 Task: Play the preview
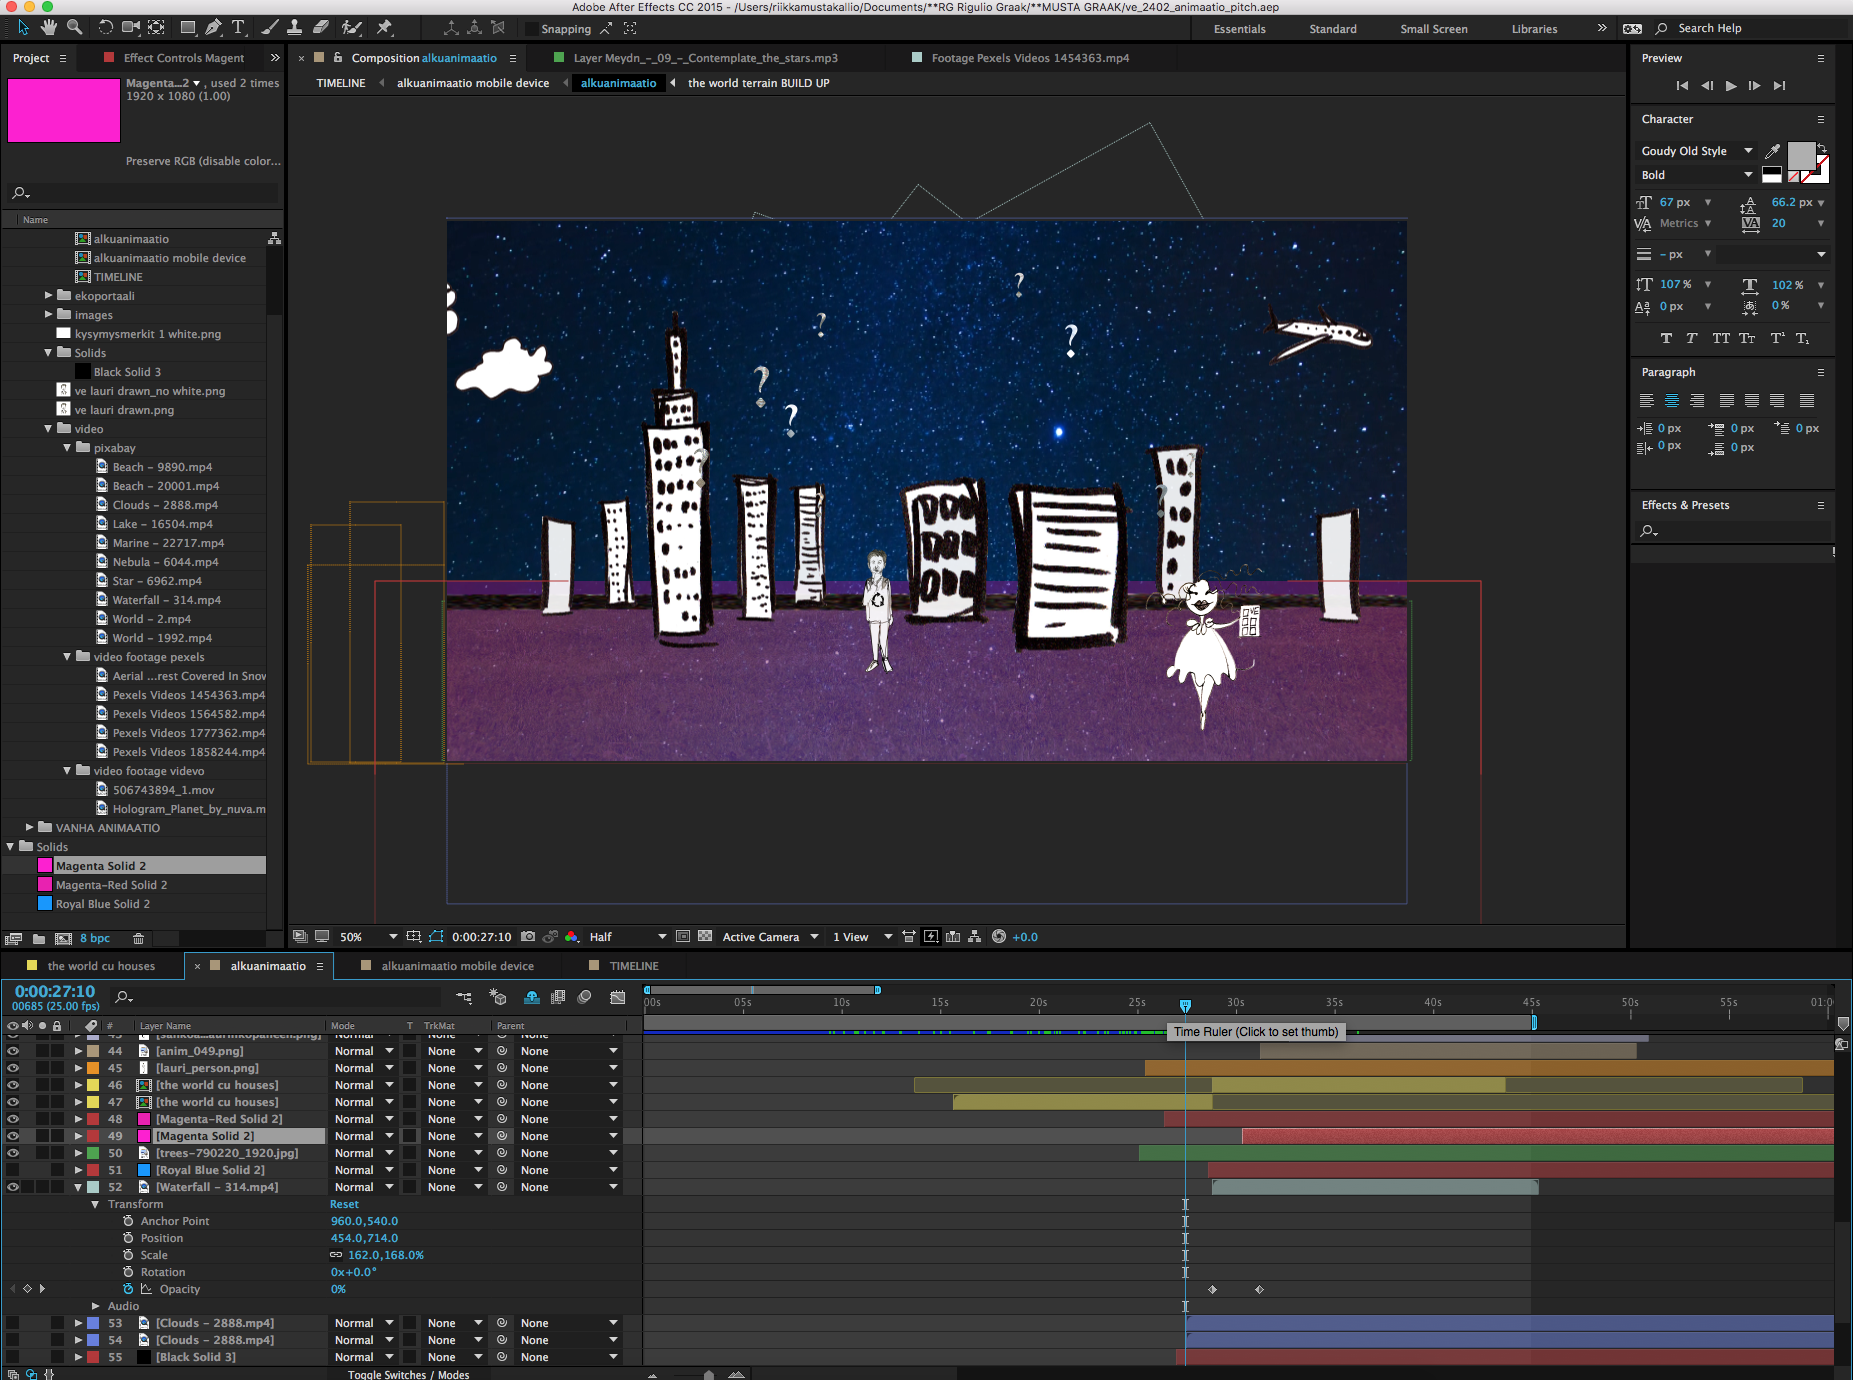(x=1731, y=86)
